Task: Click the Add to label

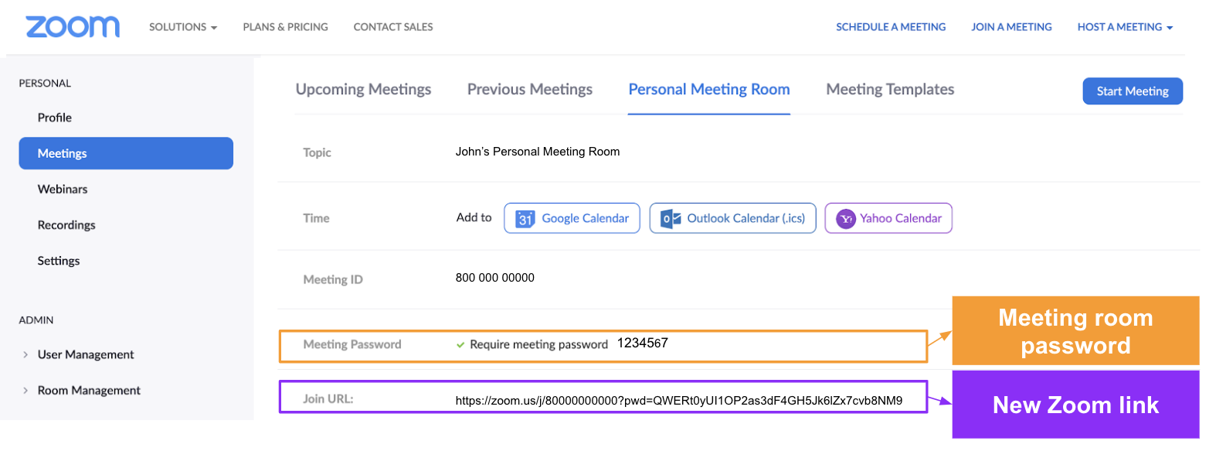Action: pos(474,217)
